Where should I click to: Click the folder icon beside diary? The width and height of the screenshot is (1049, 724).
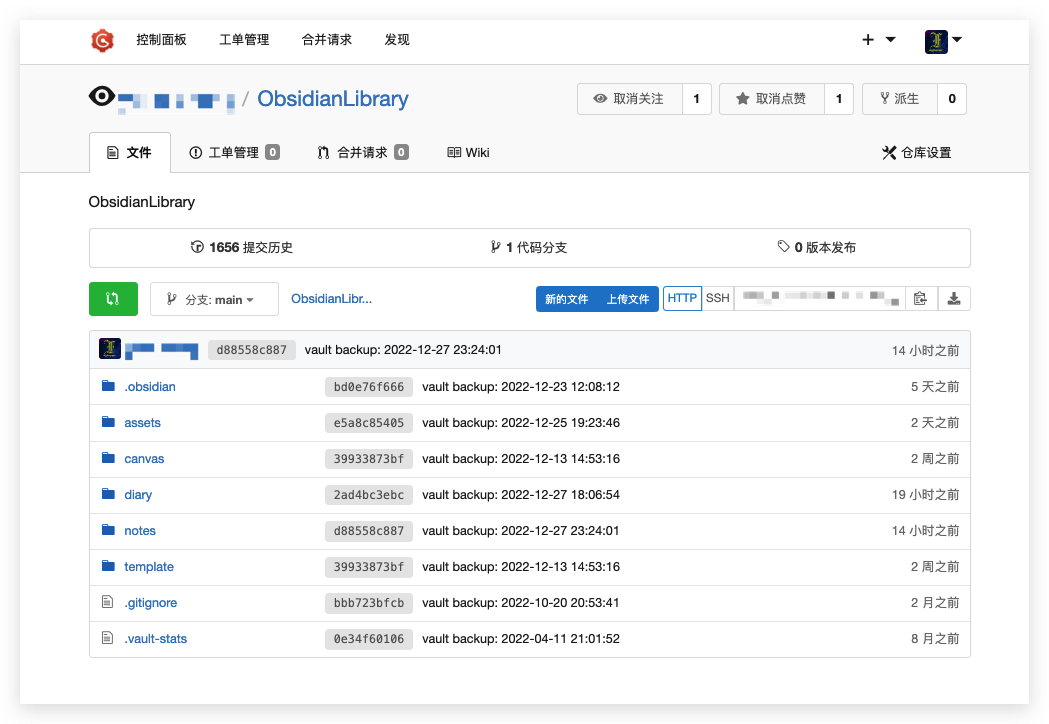click(x=108, y=494)
